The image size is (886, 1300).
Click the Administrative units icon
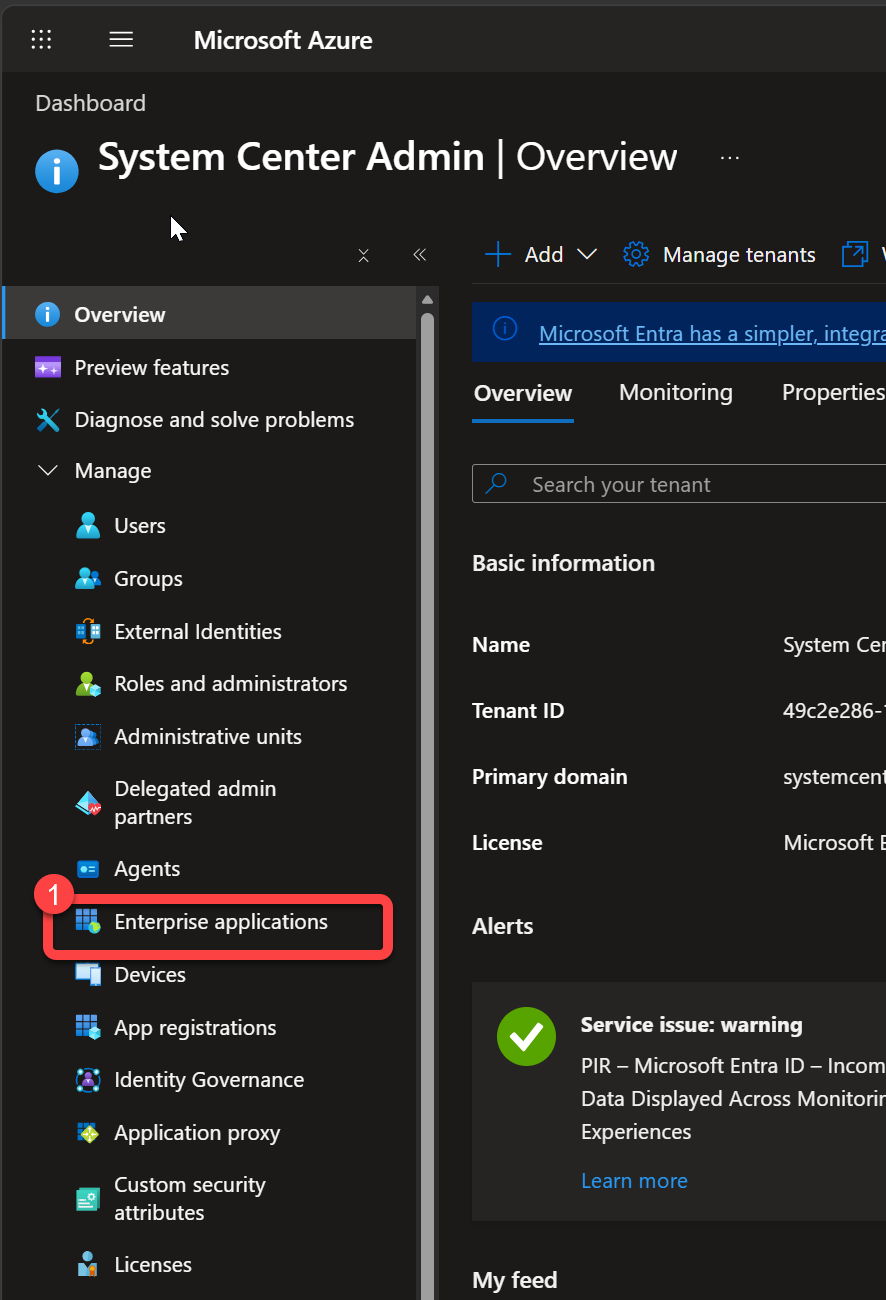88,737
